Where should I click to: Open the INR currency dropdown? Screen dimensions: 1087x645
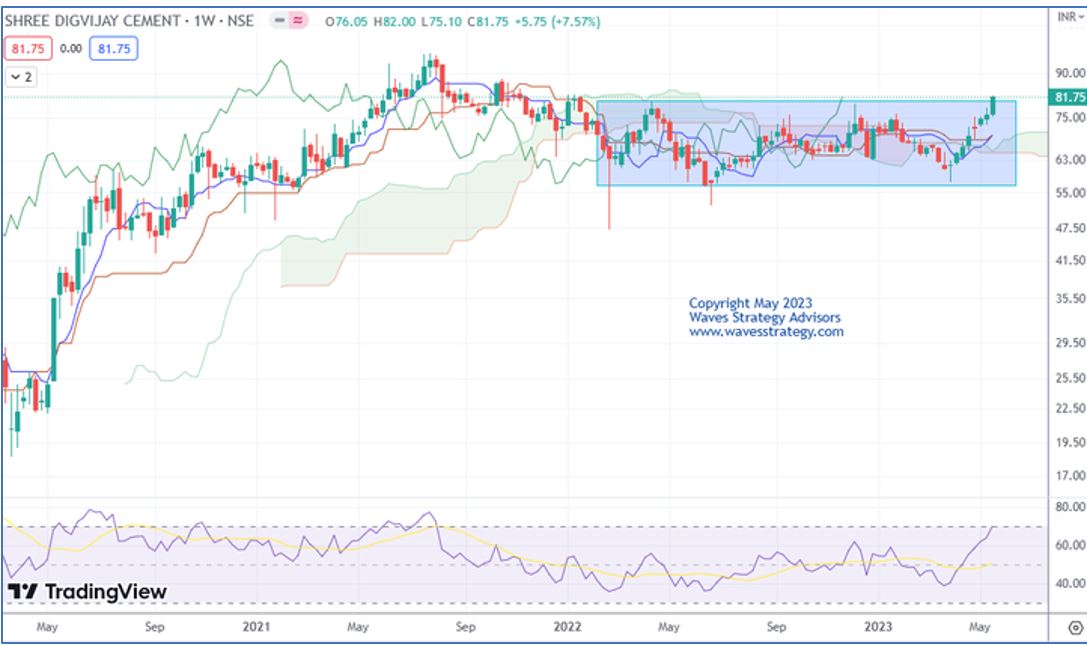pyautogui.click(x=1071, y=16)
